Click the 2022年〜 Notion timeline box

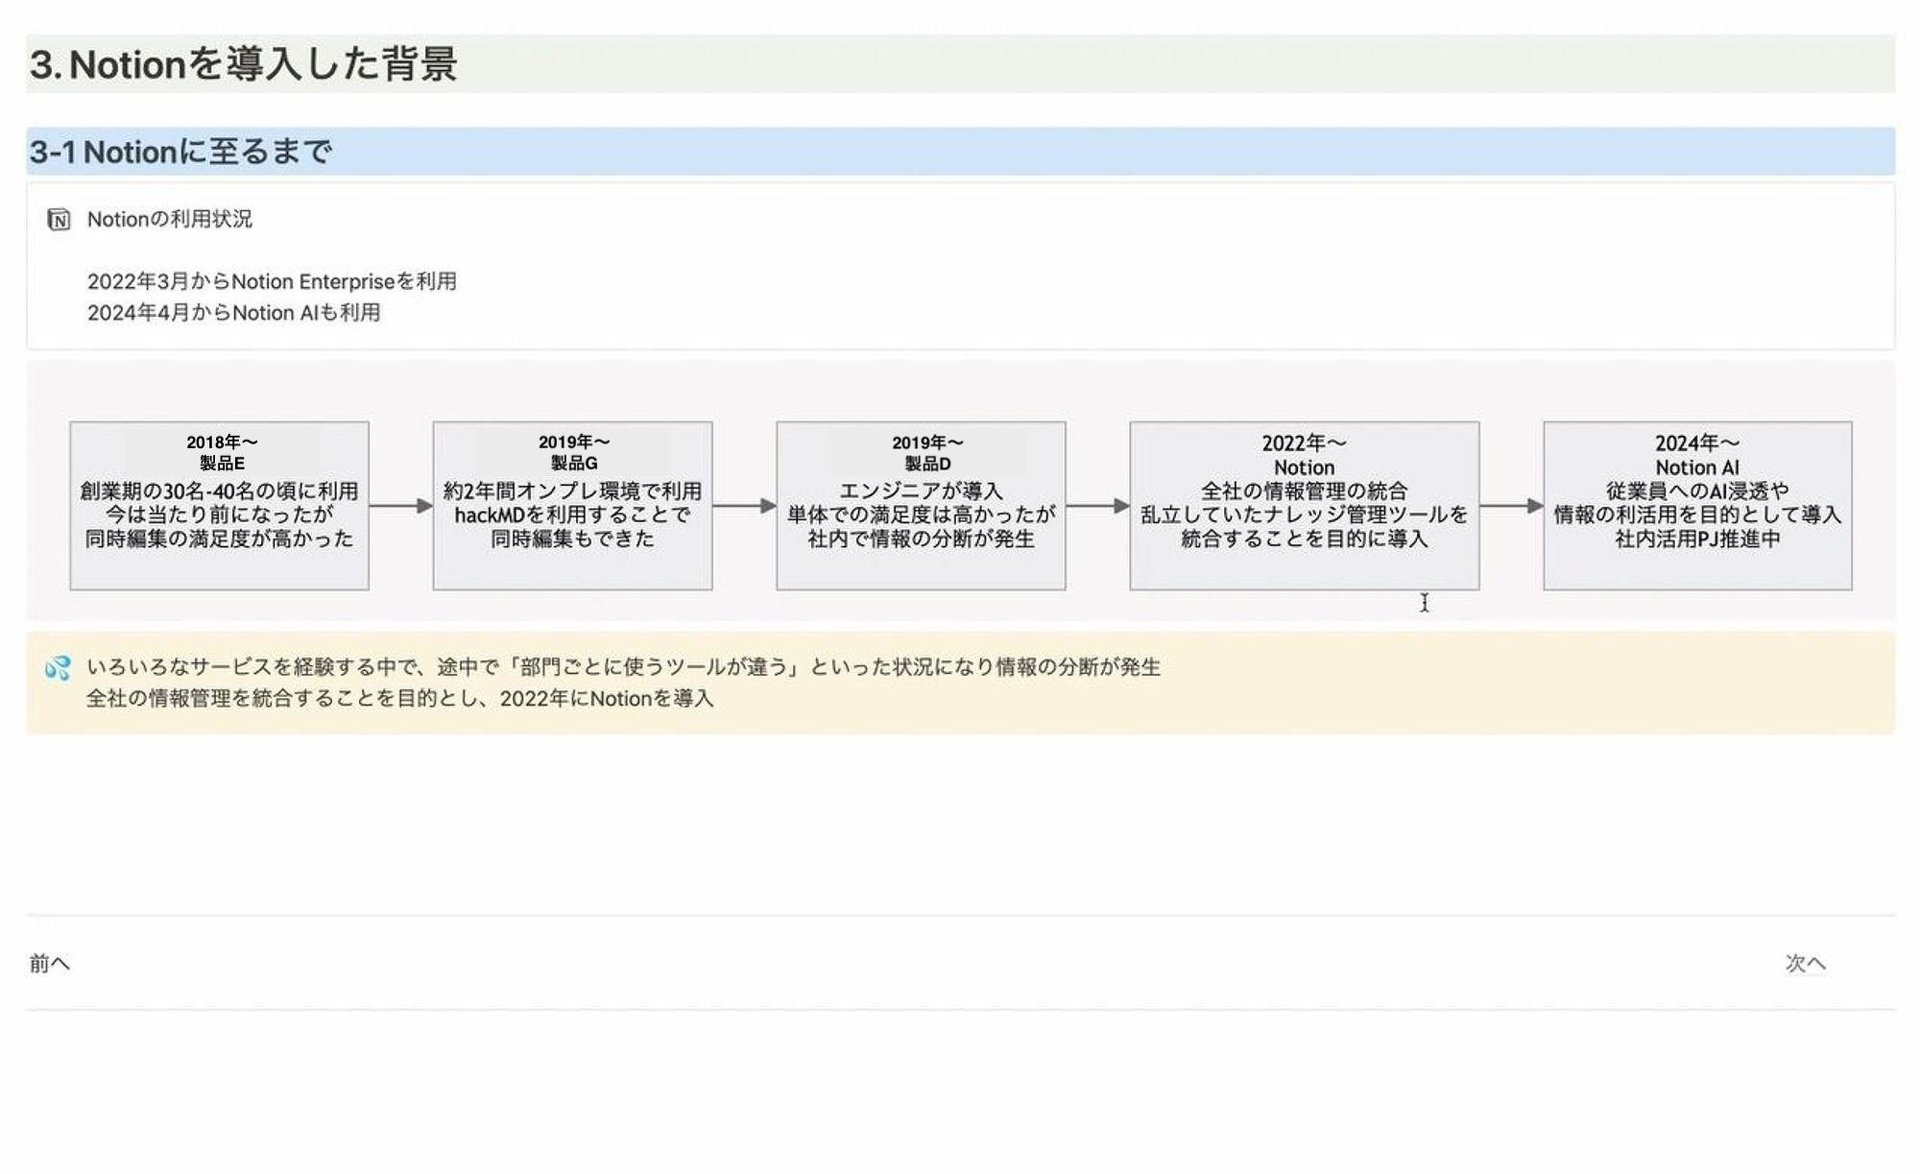(1304, 506)
